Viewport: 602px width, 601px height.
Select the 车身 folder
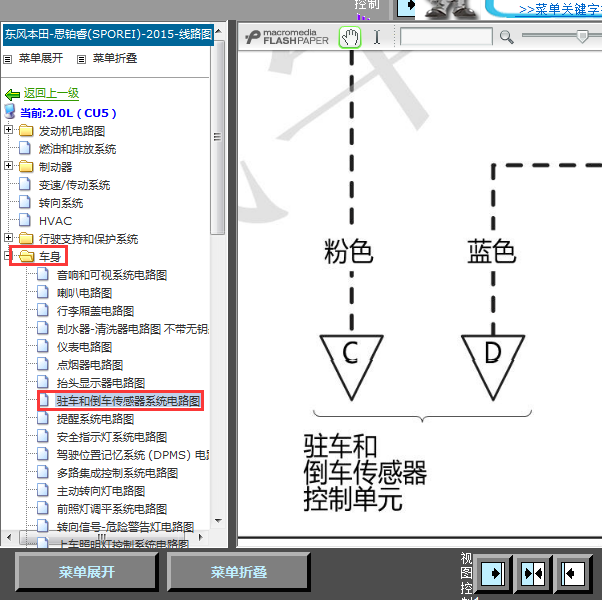50,257
